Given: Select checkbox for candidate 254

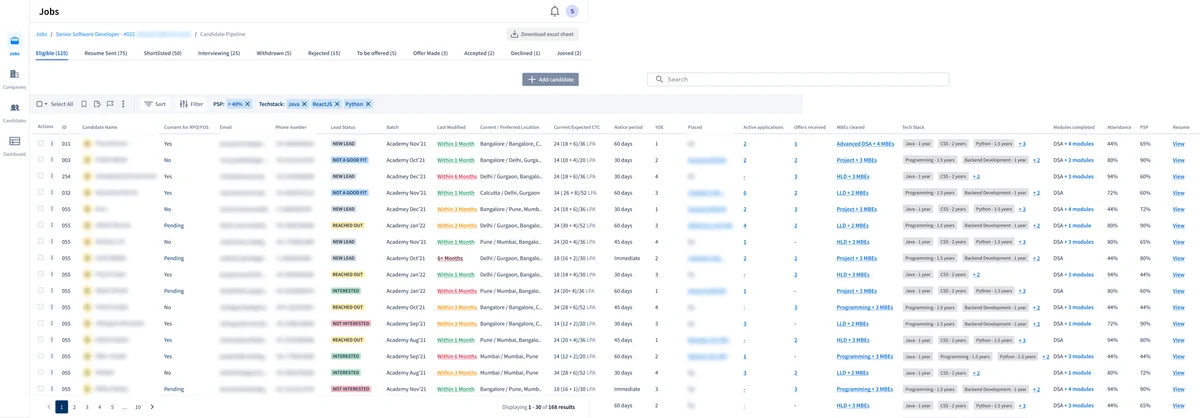Looking at the screenshot, I should coord(41,176).
